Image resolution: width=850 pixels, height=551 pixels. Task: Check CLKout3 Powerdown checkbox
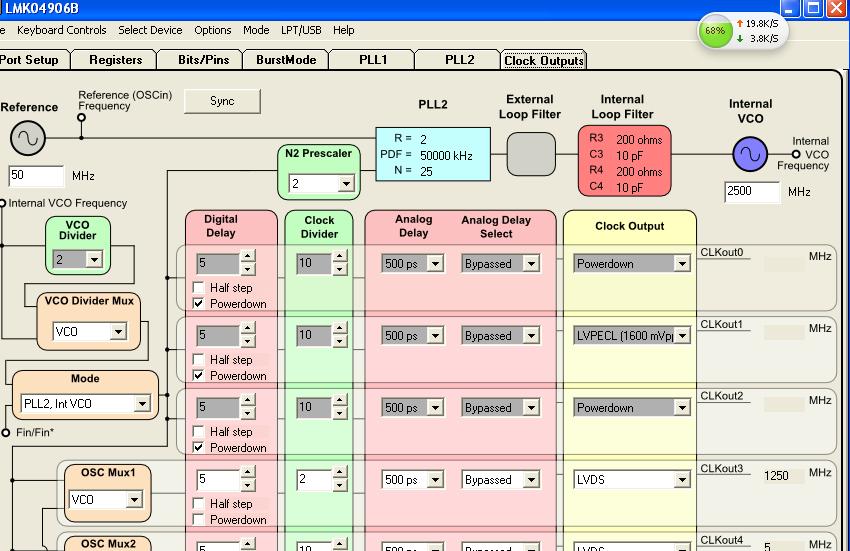[x=198, y=520]
